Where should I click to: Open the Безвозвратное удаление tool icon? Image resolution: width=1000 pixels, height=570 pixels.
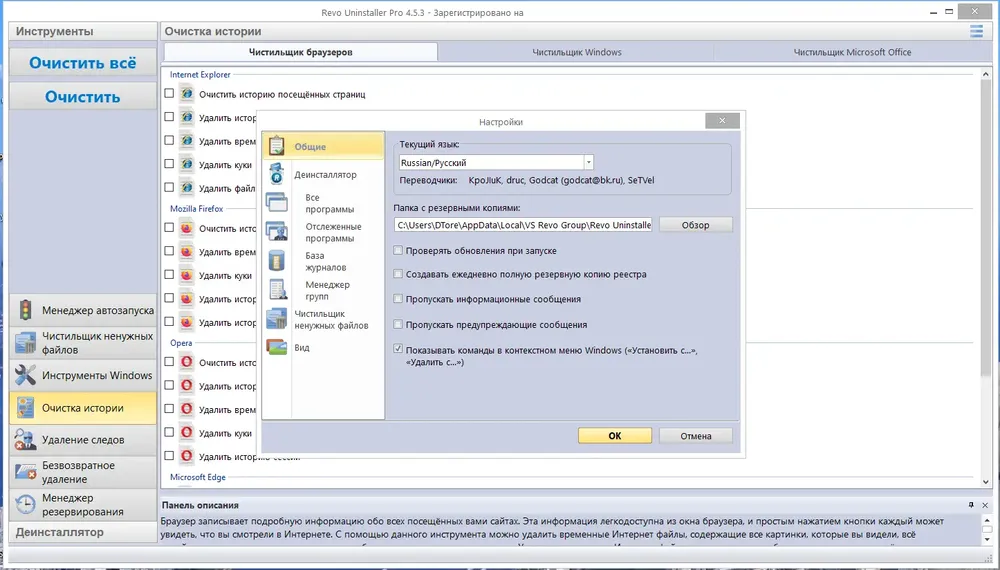[x=25, y=472]
